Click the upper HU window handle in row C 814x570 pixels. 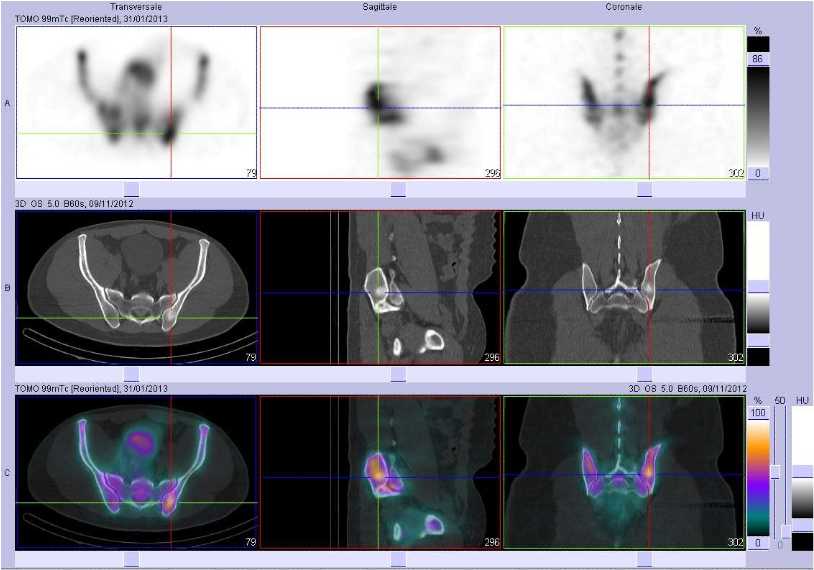(803, 471)
